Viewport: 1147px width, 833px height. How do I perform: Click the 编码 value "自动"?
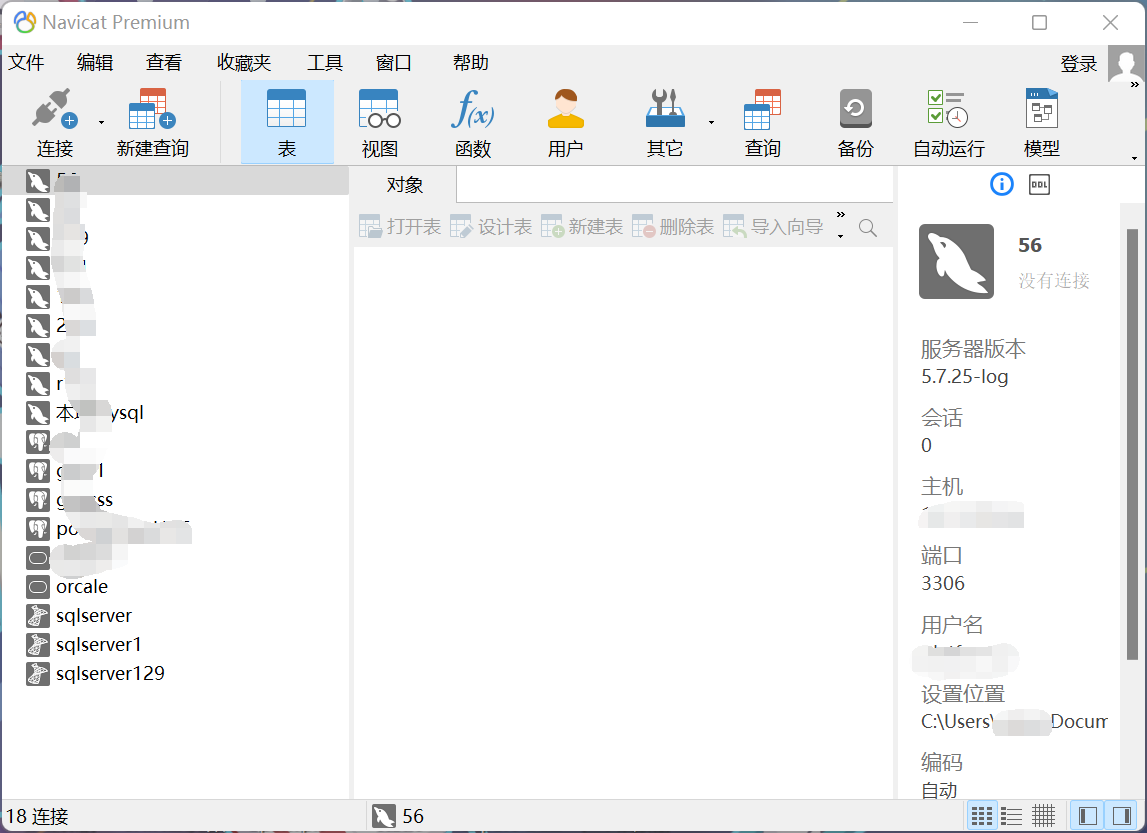939,791
